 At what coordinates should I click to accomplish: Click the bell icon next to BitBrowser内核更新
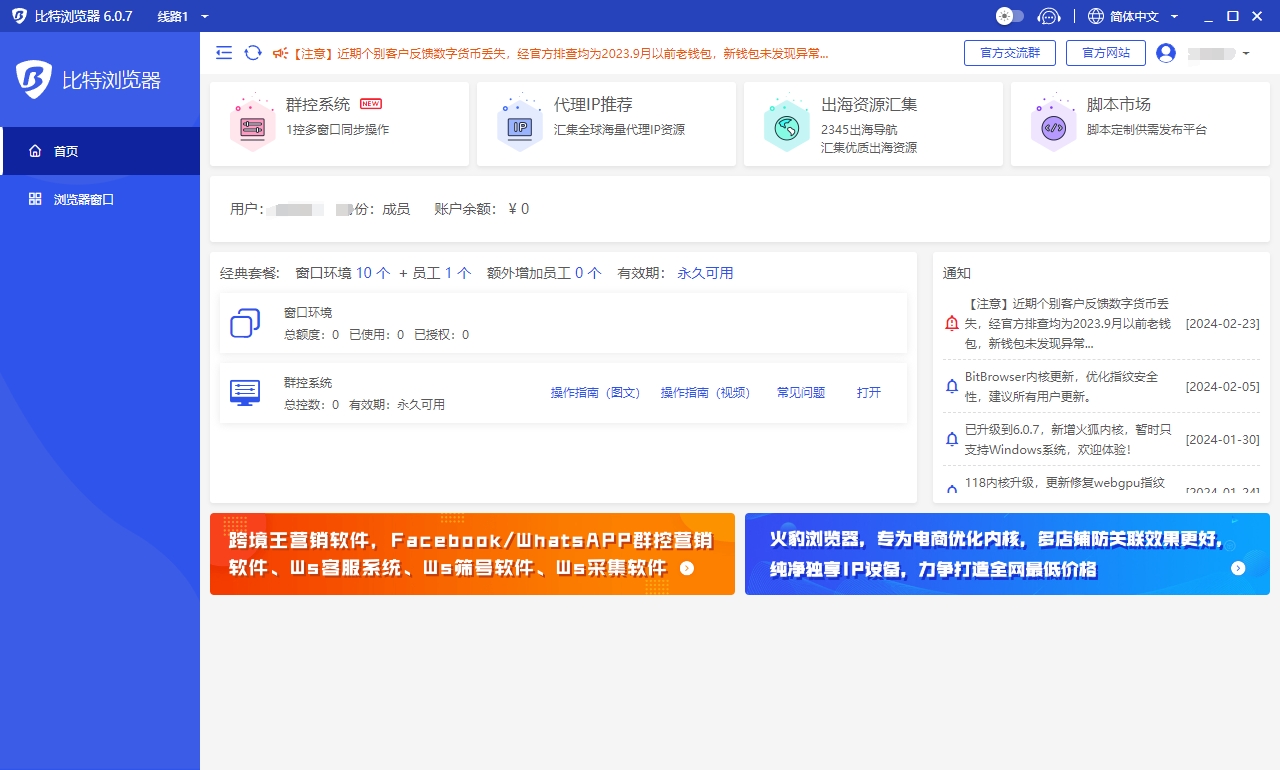[x=952, y=386]
